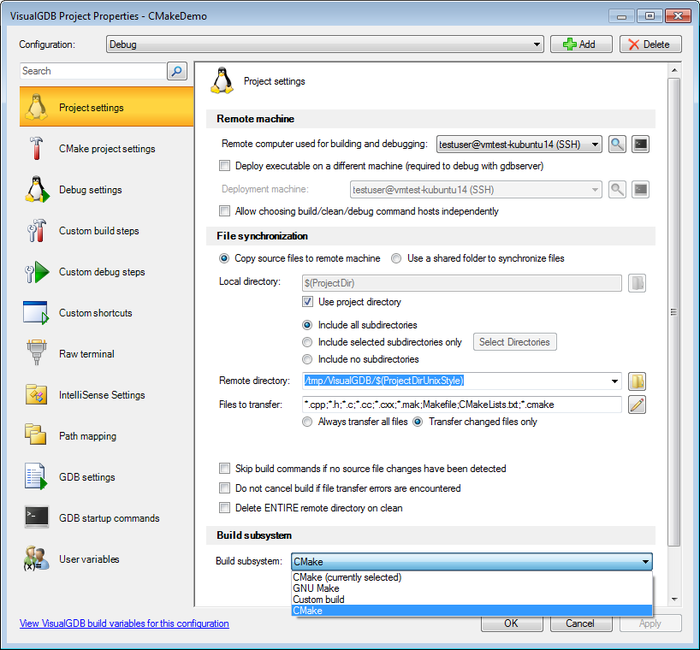The image size is (700, 650).
Task: Open terminal icon beside remote computer dropdown
Action: tap(641, 144)
